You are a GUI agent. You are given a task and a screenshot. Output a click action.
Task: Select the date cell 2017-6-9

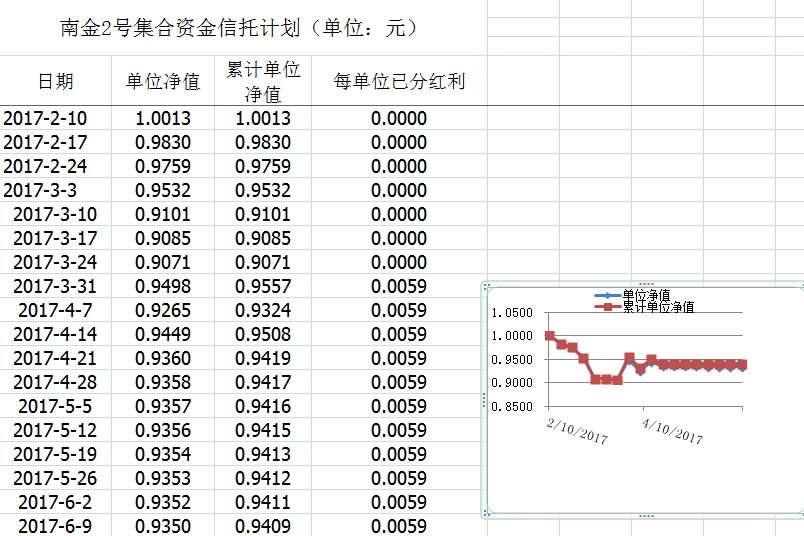point(55,526)
